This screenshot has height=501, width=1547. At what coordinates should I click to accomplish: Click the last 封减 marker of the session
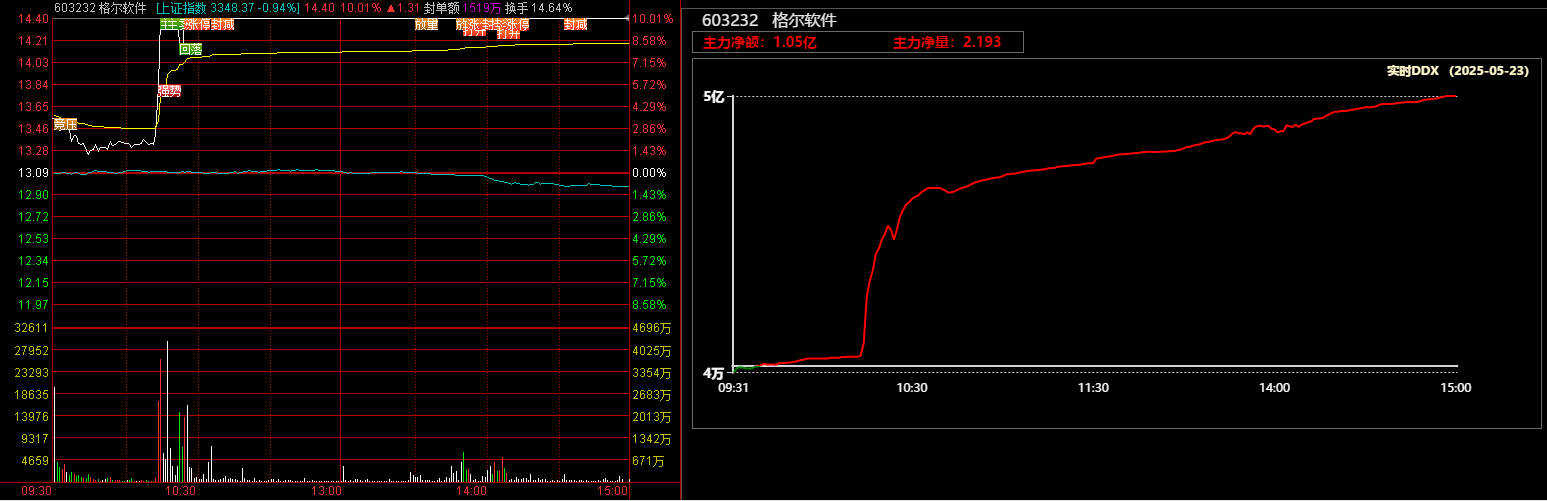575,25
